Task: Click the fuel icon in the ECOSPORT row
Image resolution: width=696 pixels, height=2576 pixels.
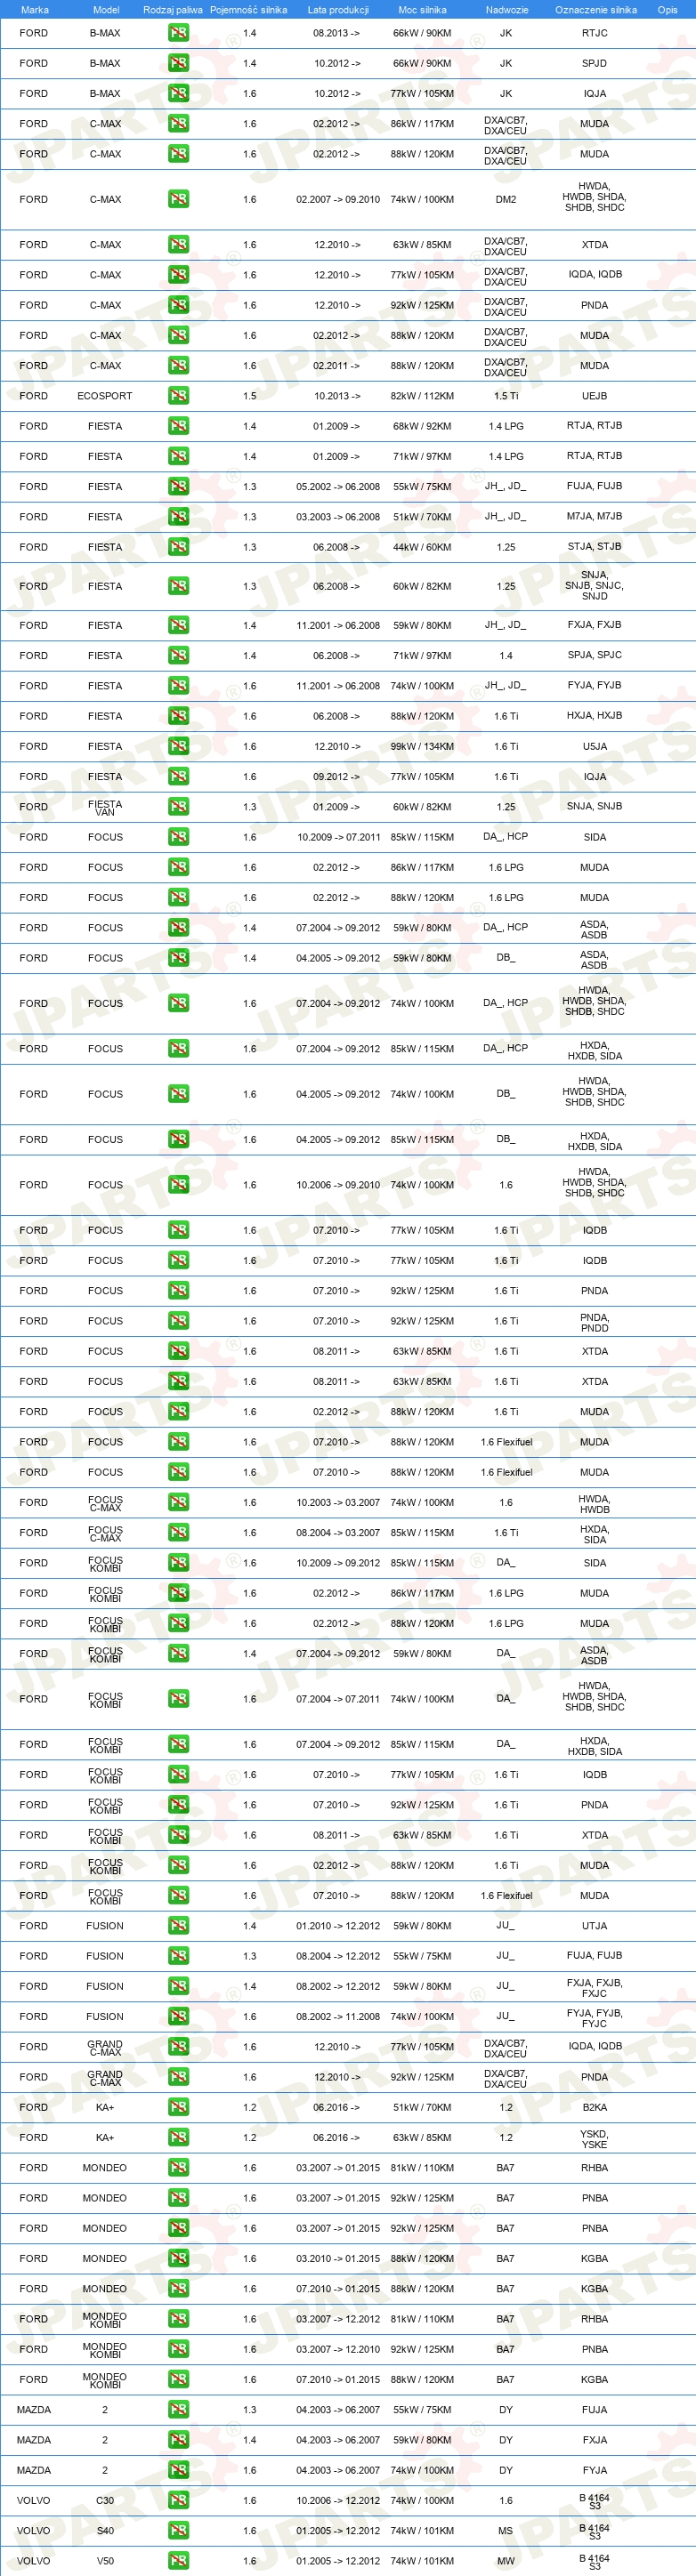Action: 178,395
